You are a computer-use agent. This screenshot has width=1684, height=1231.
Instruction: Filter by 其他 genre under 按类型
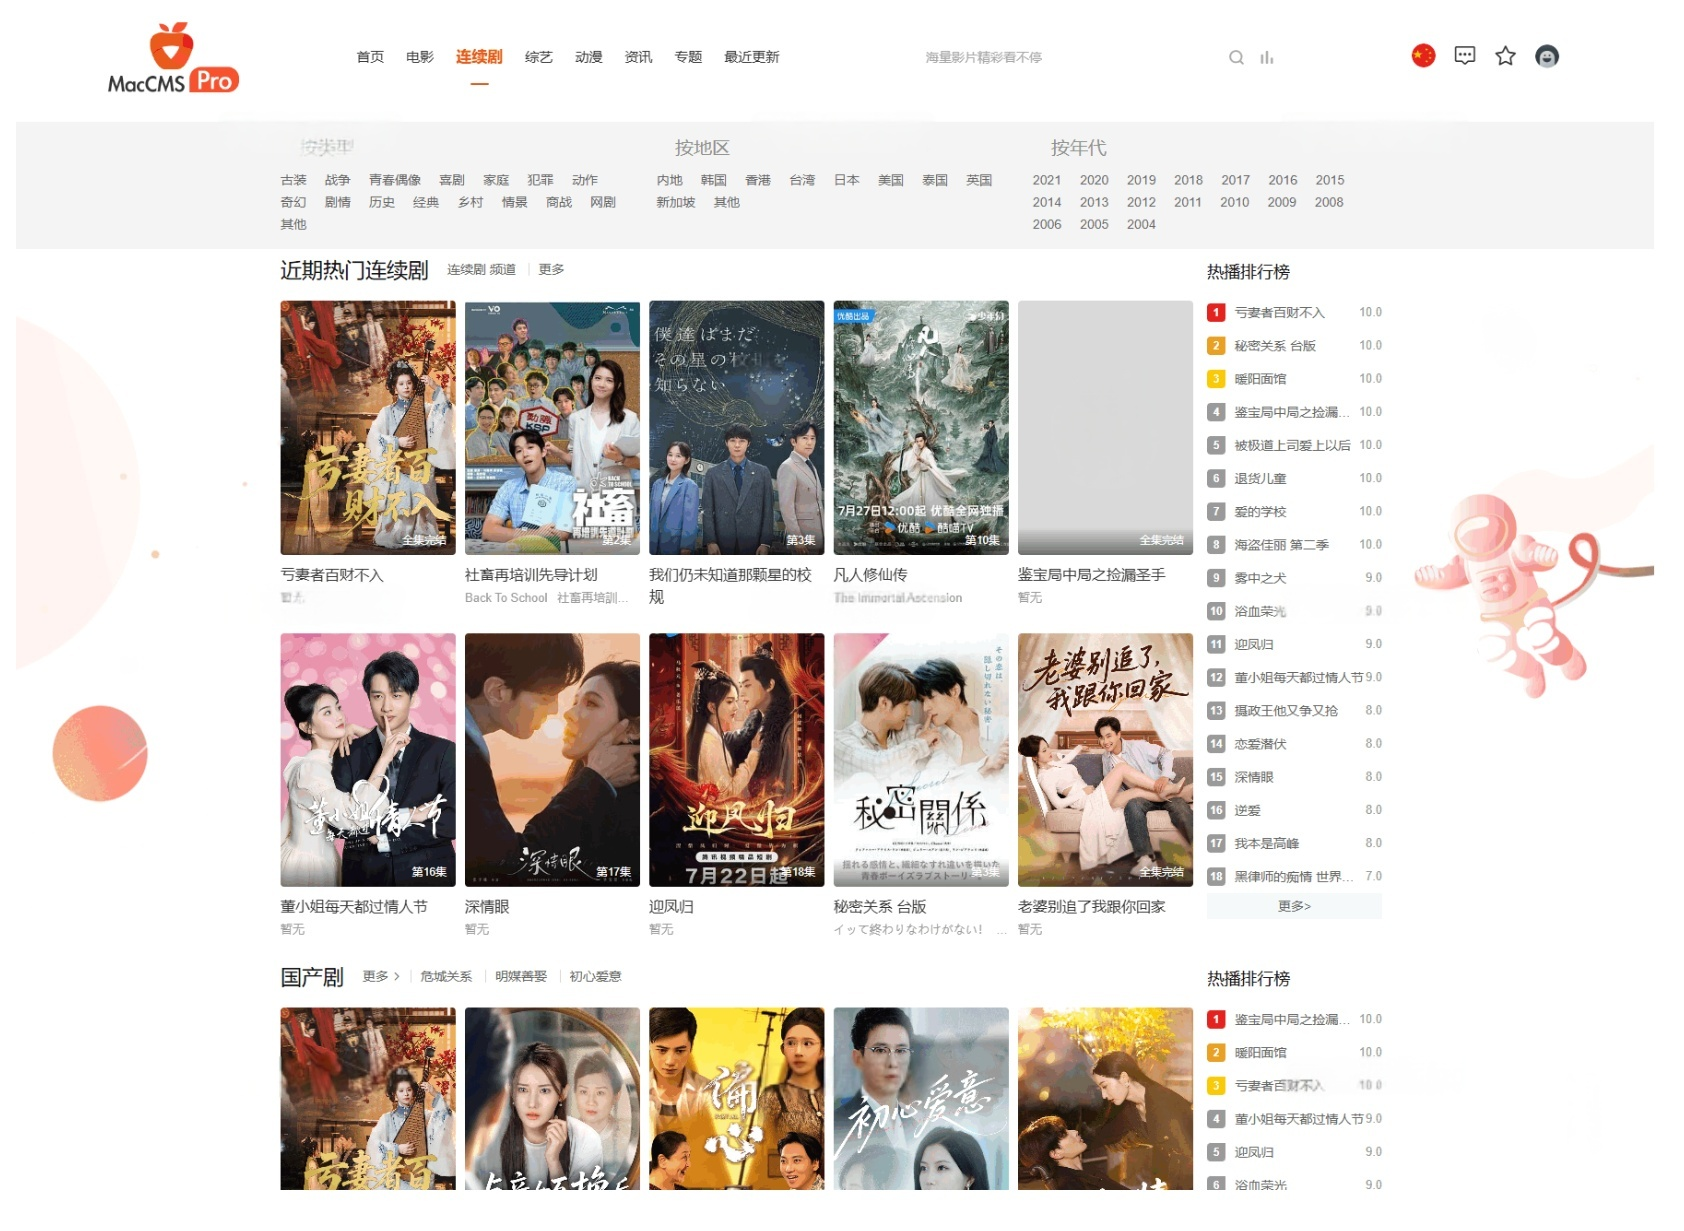click(x=294, y=224)
